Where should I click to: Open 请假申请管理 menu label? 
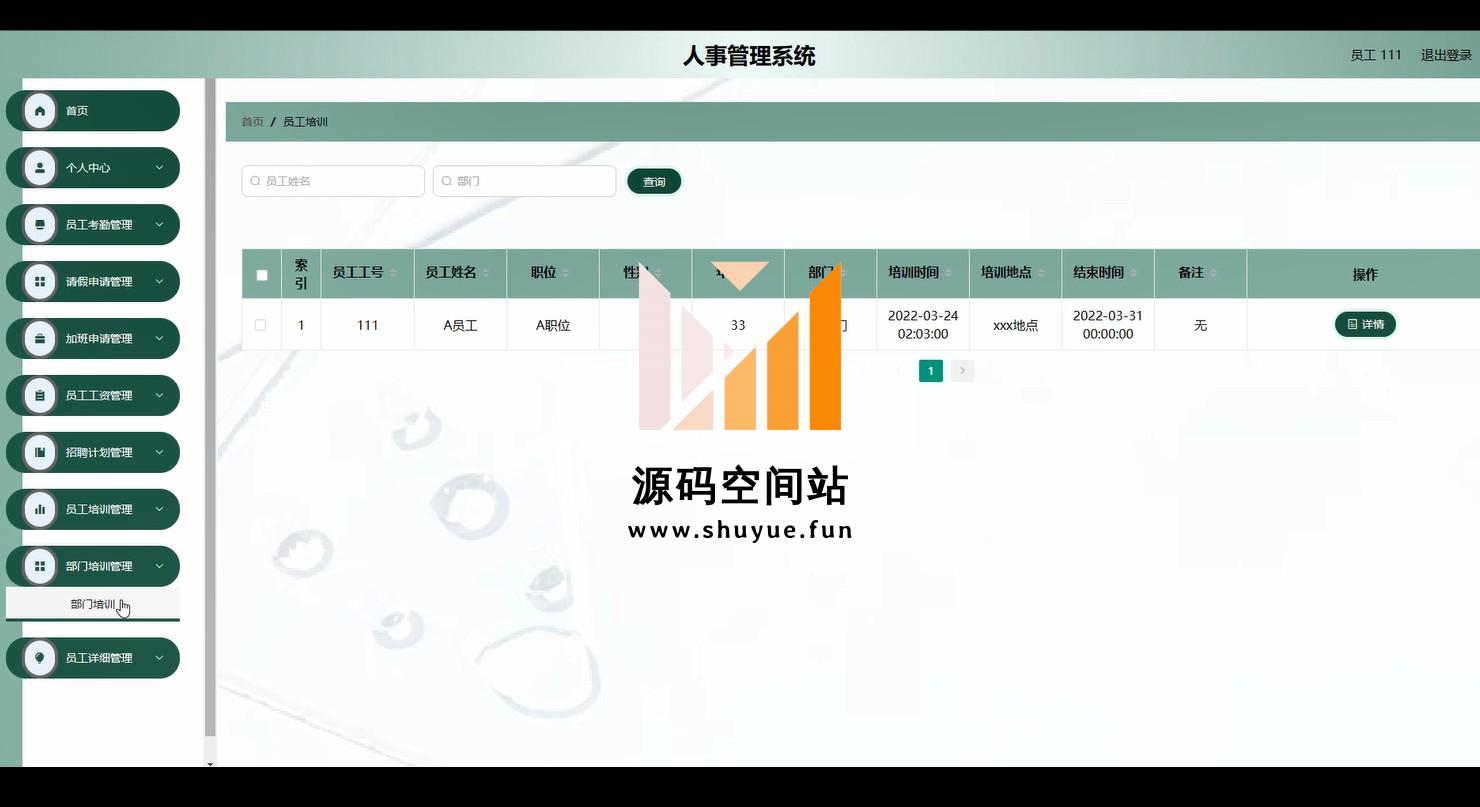pos(99,282)
